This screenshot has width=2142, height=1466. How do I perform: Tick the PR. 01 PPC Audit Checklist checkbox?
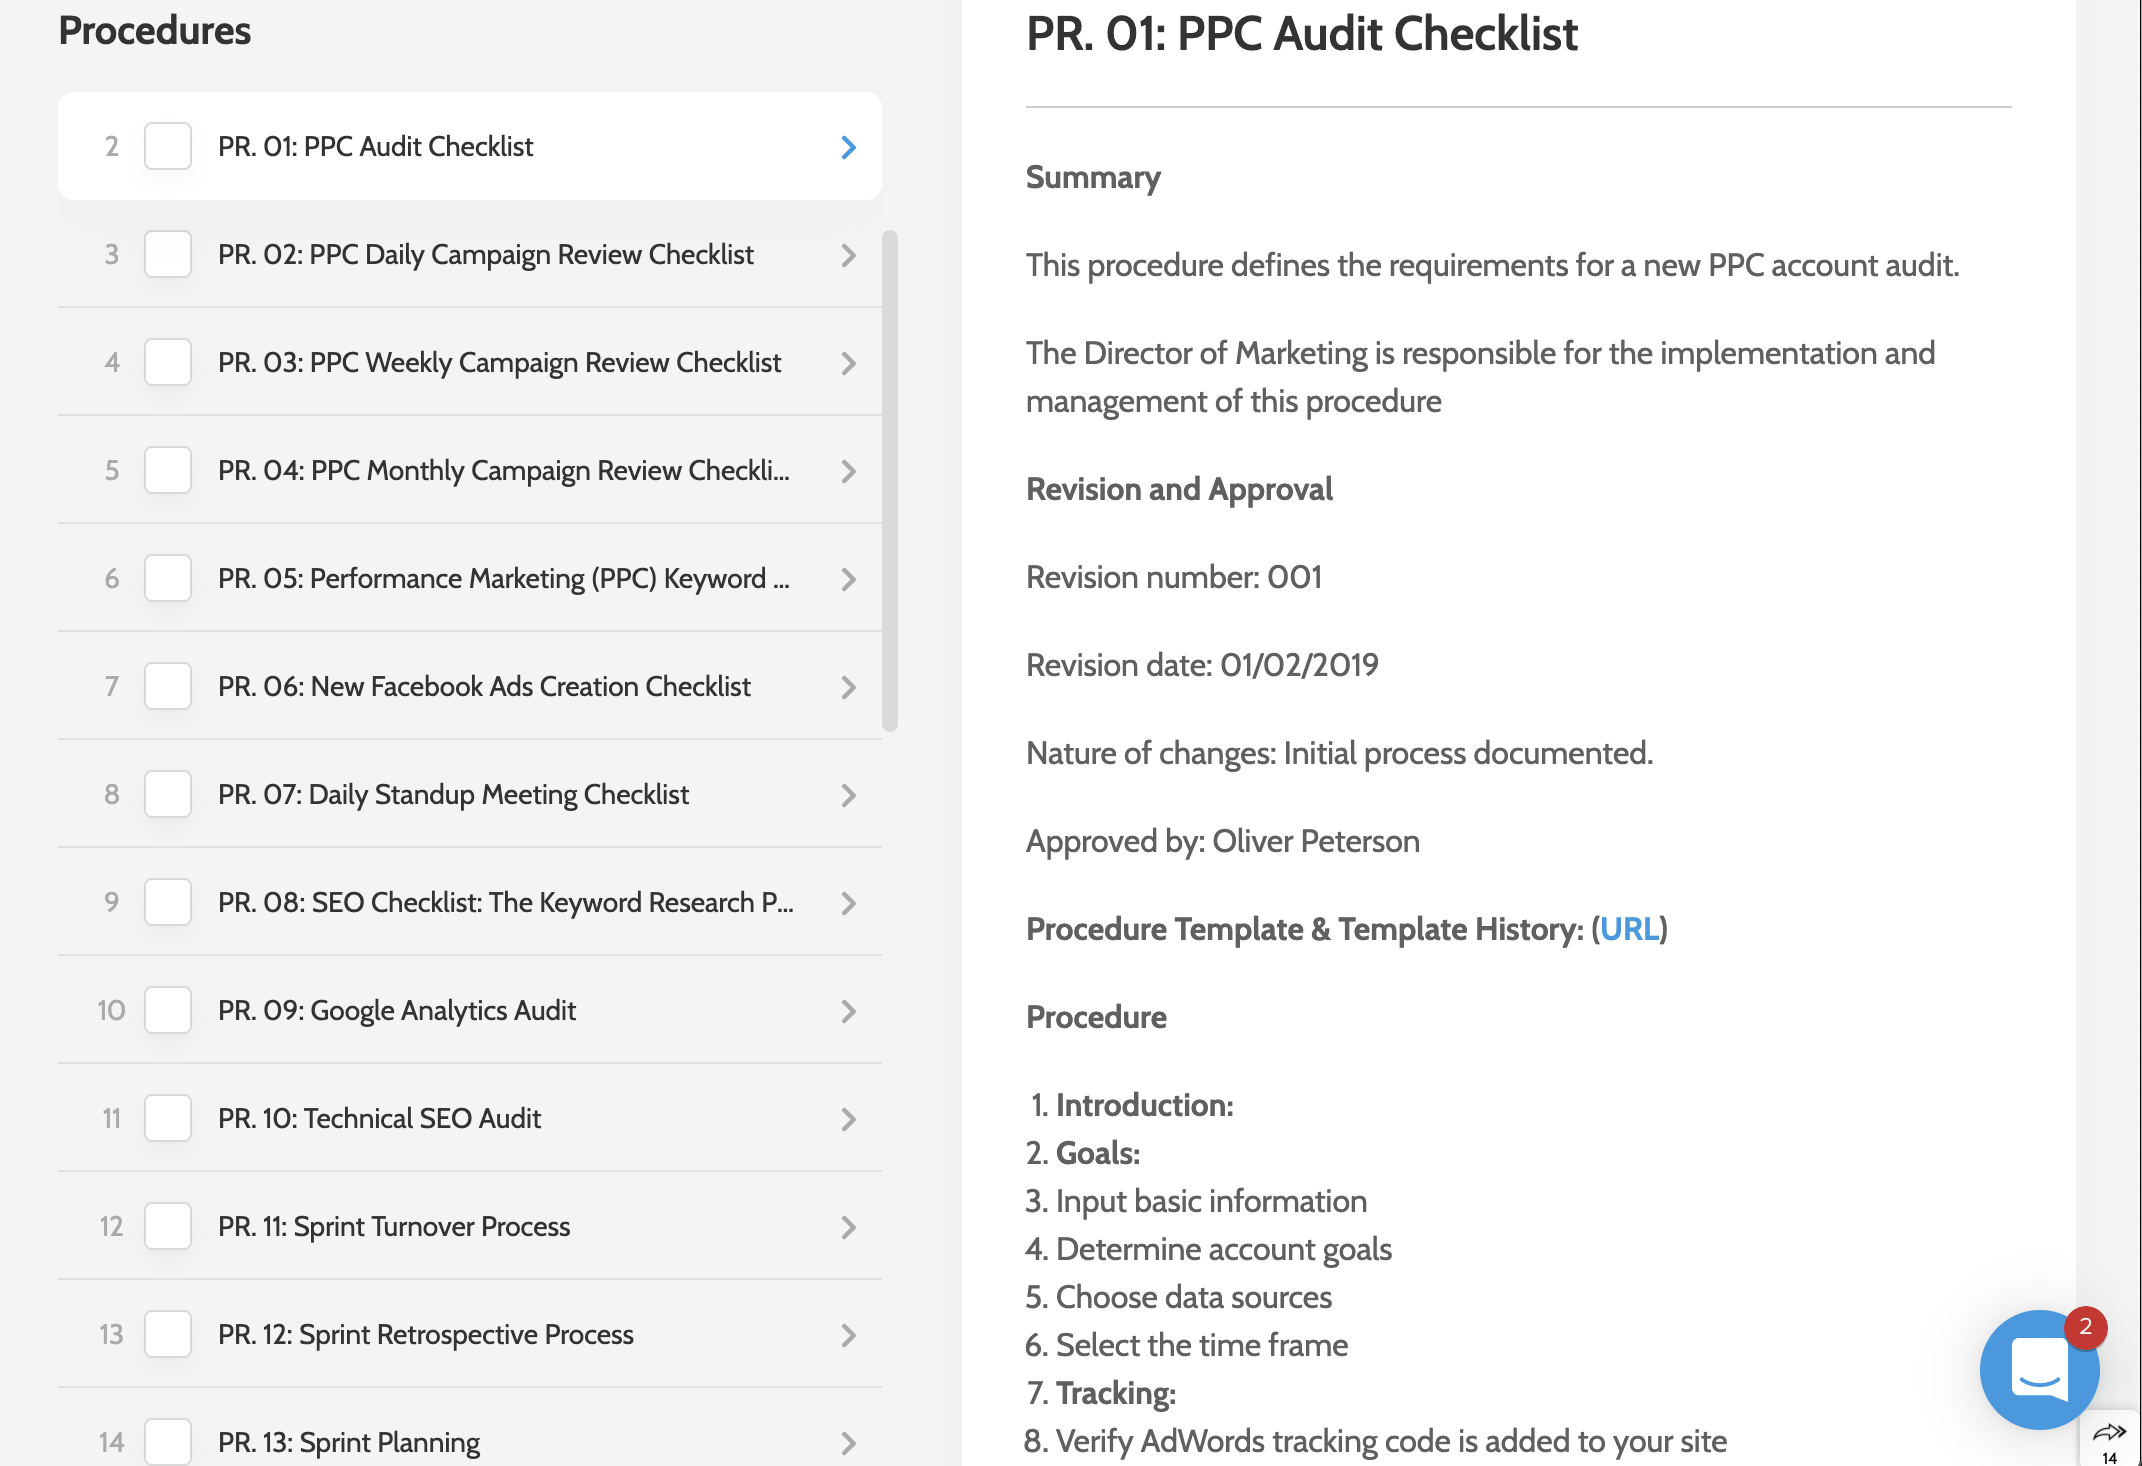pyautogui.click(x=168, y=146)
